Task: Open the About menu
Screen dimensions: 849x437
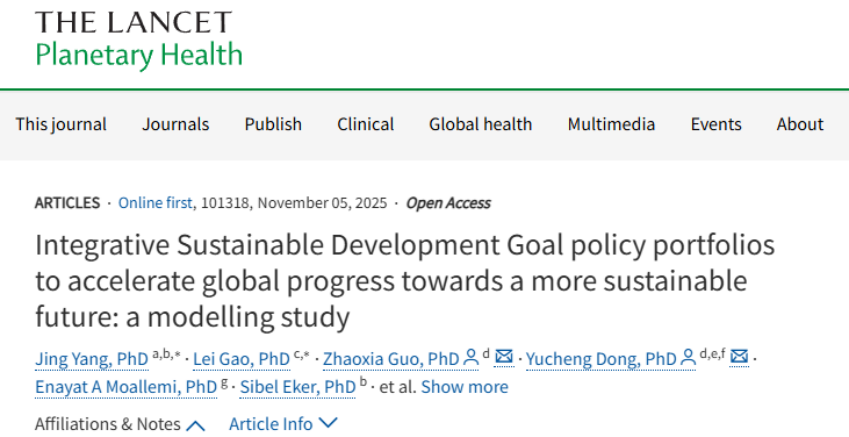Action: click(800, 124)
